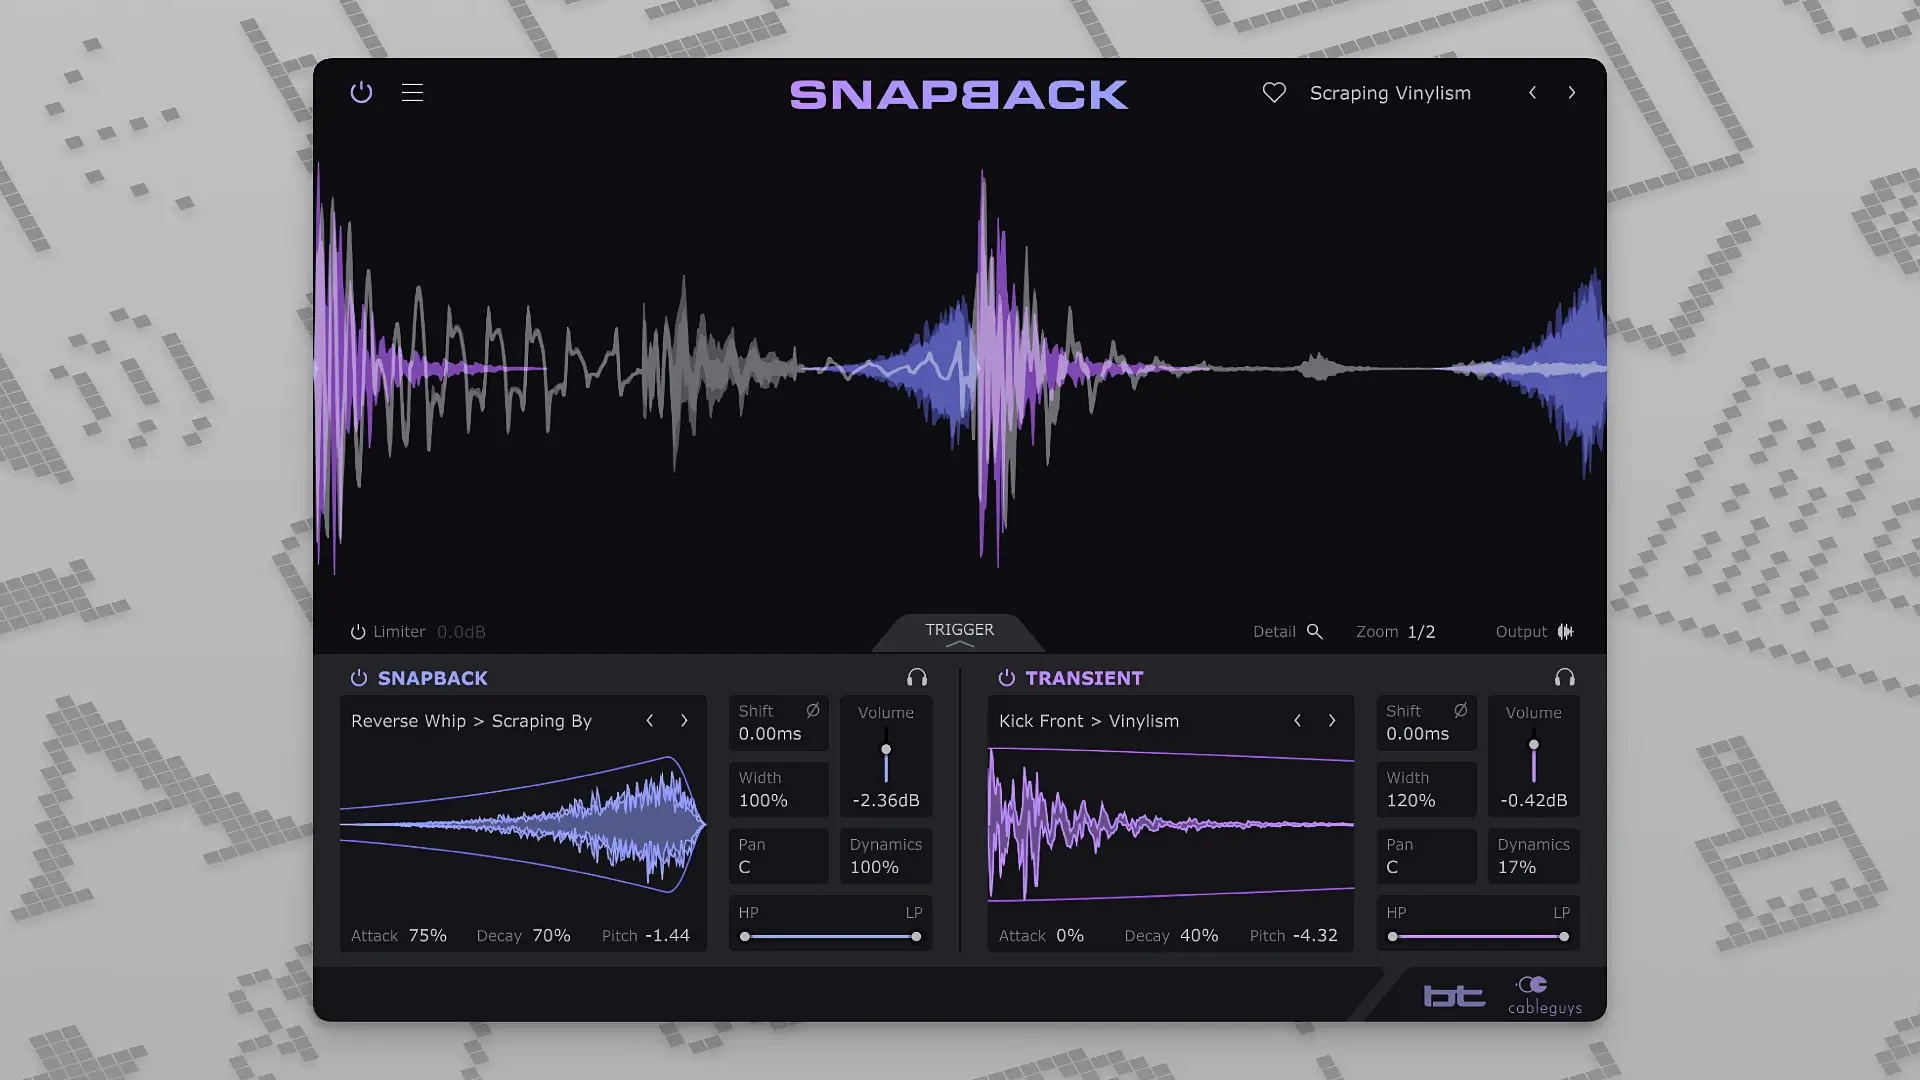Click the BT logo

pyautogui.click(x=1454, y=996)
